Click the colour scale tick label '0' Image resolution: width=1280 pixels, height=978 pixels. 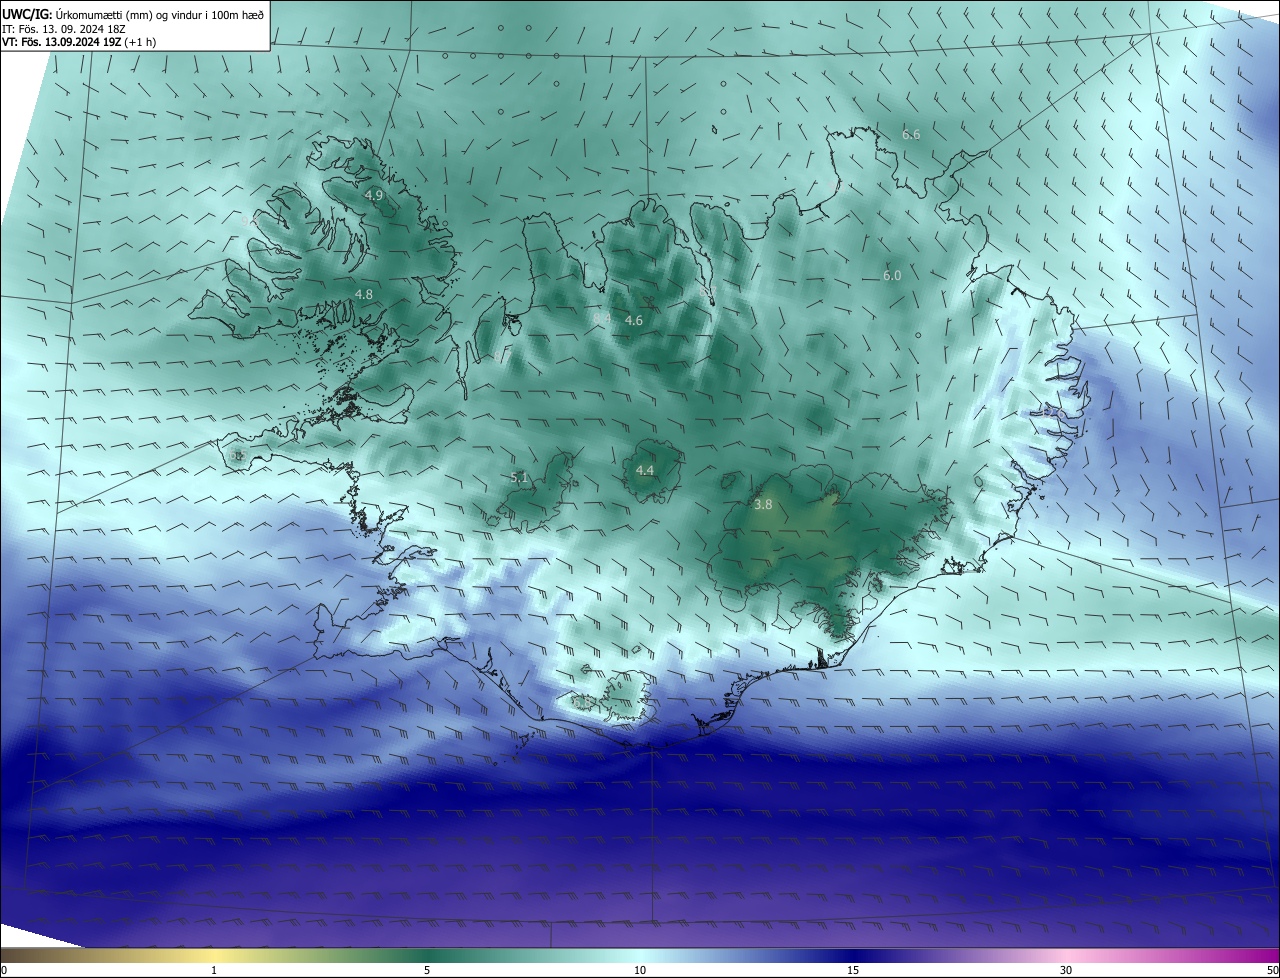4,970
